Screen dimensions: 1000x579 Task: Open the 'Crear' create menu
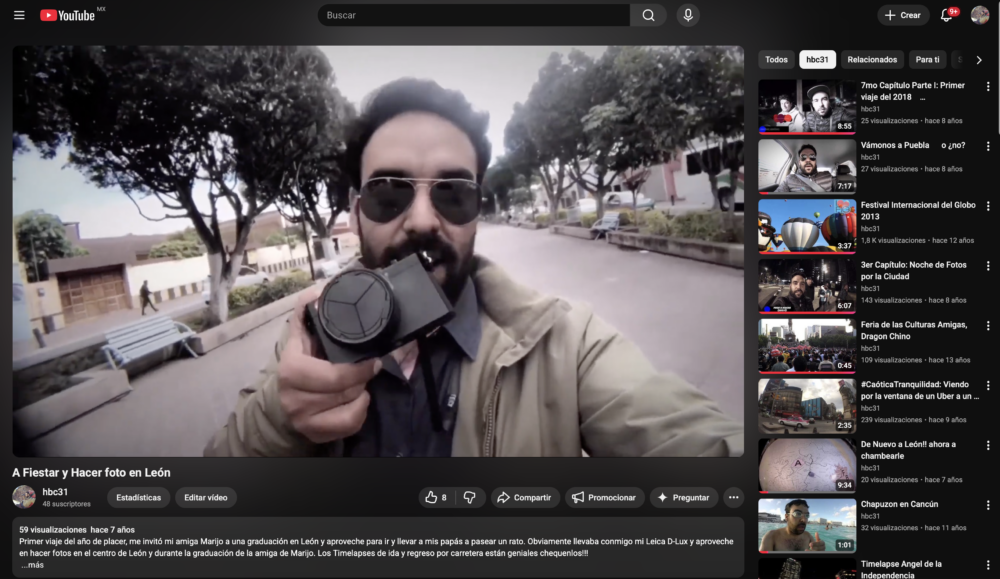click(x=903, y=15)
